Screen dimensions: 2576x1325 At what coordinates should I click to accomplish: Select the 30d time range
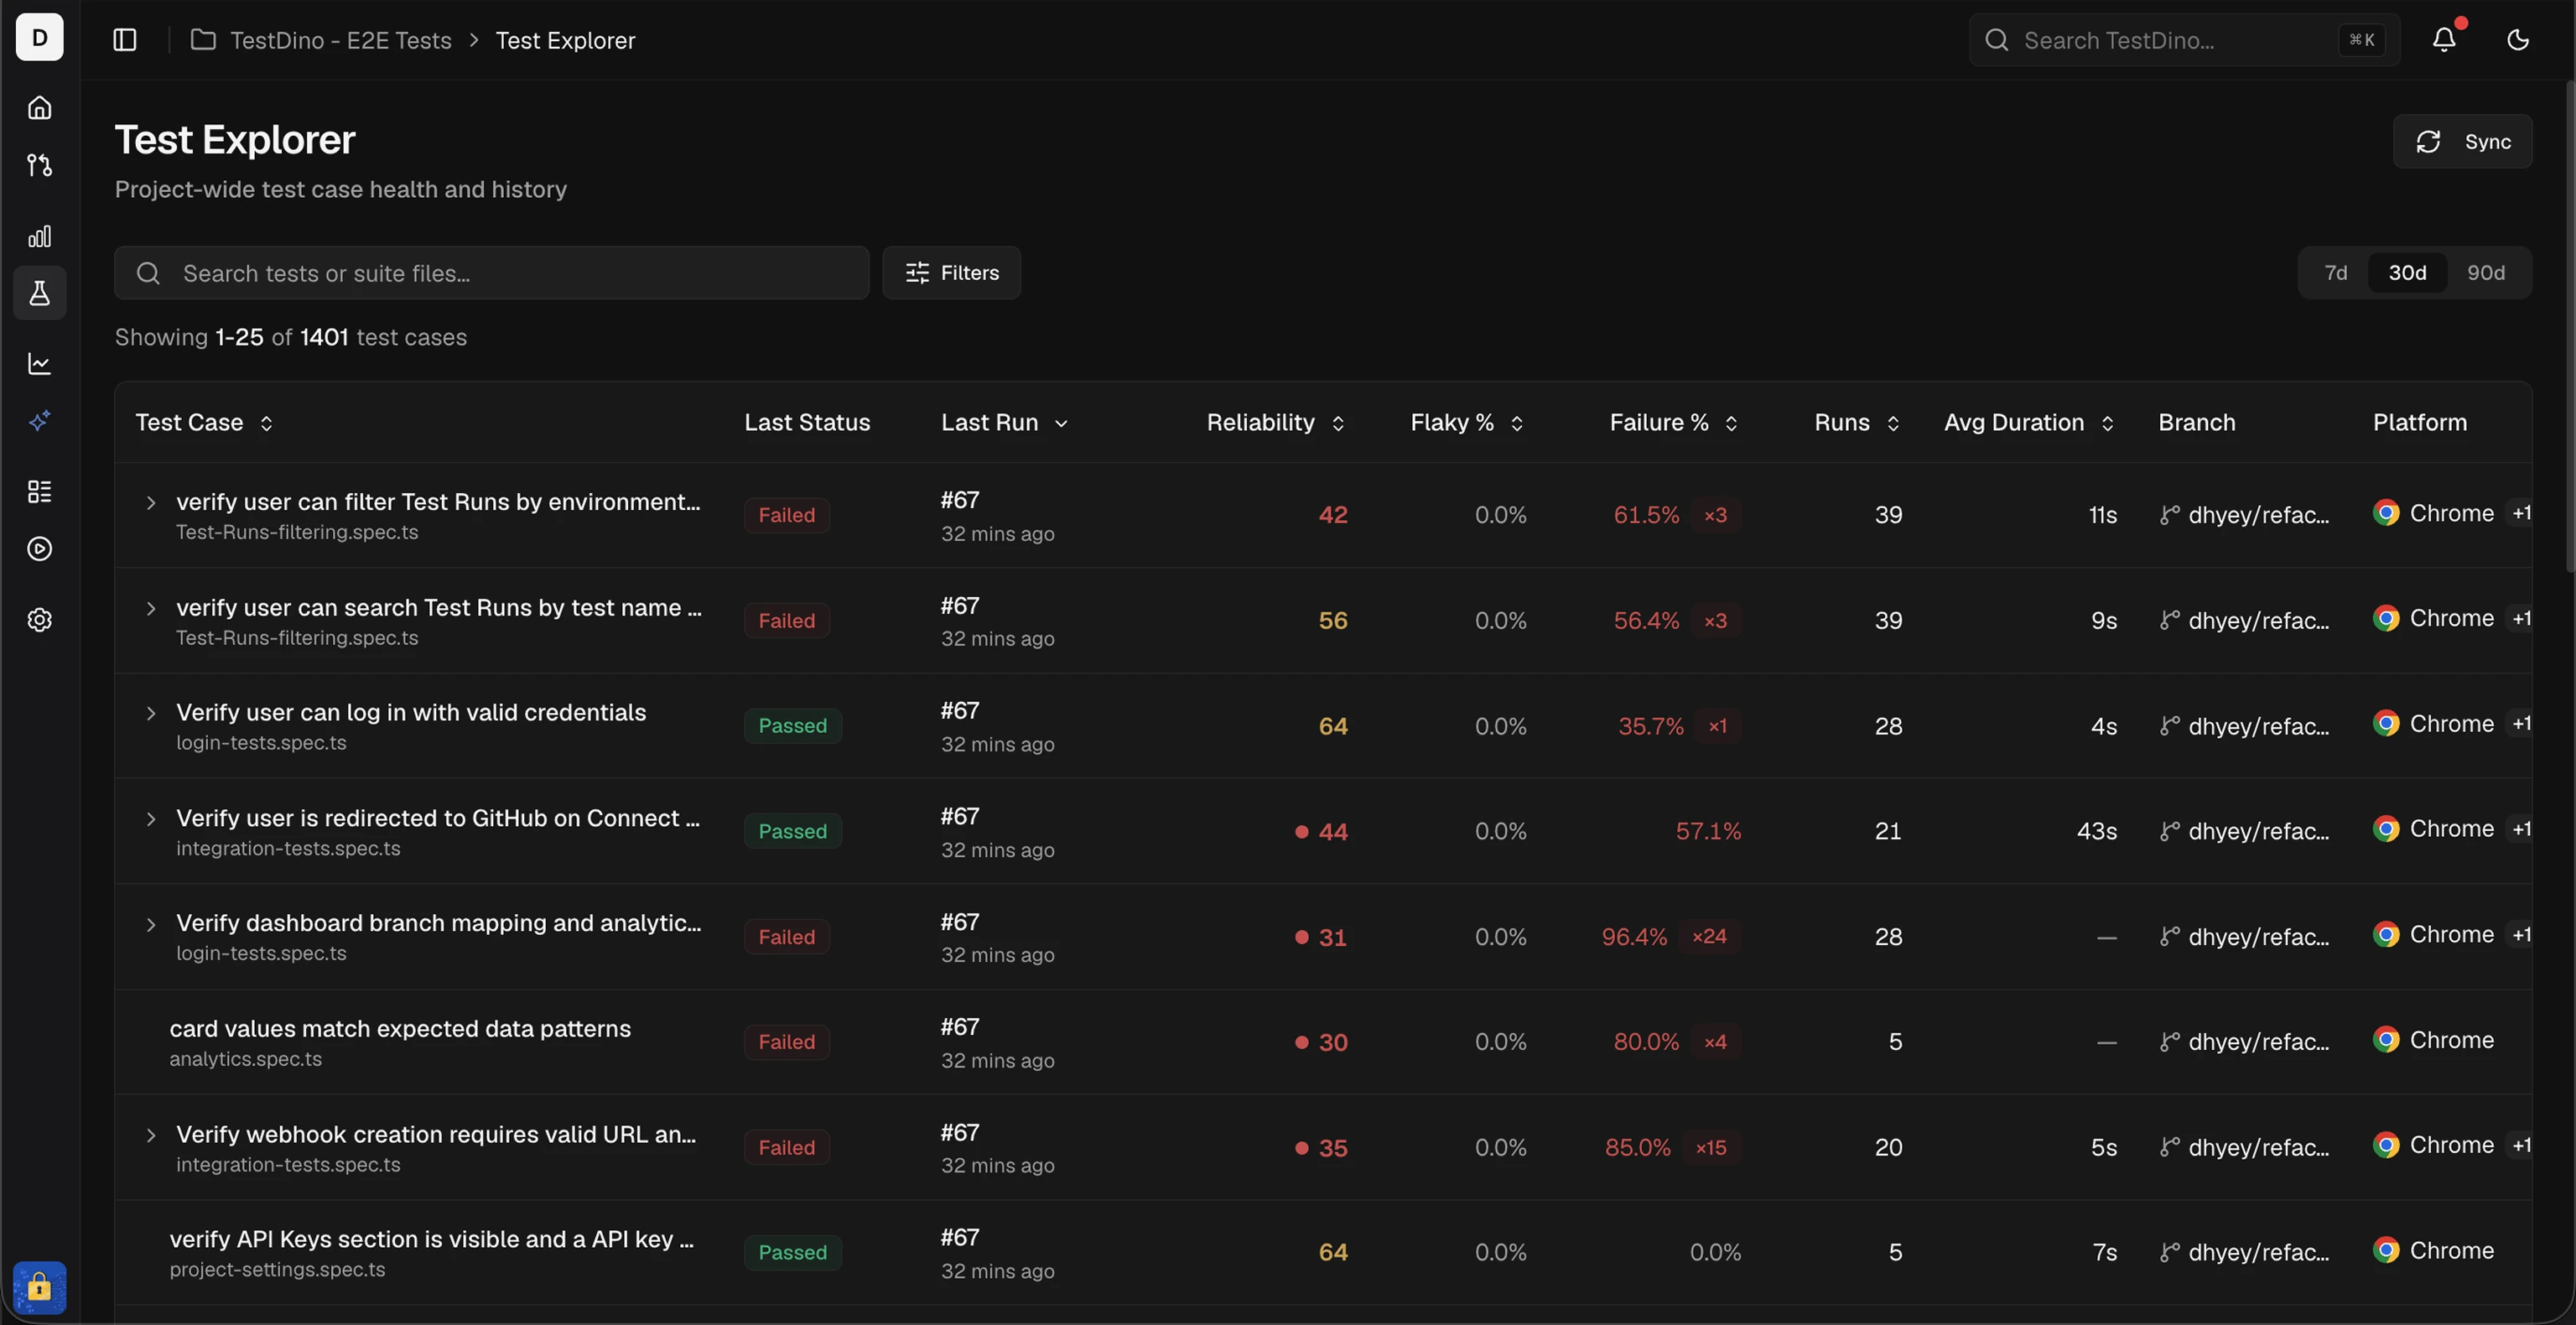tap(2407, 273)
